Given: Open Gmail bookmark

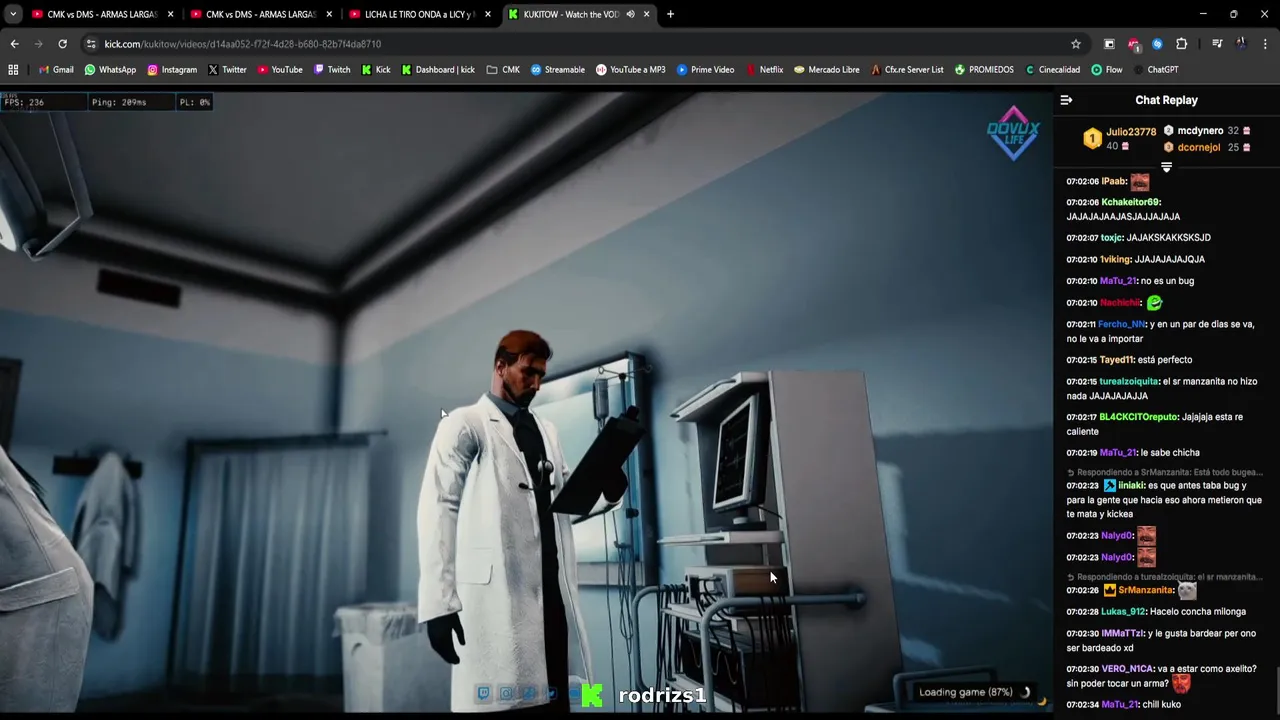Looking at the screenshot, I should [x=56, y=70].
